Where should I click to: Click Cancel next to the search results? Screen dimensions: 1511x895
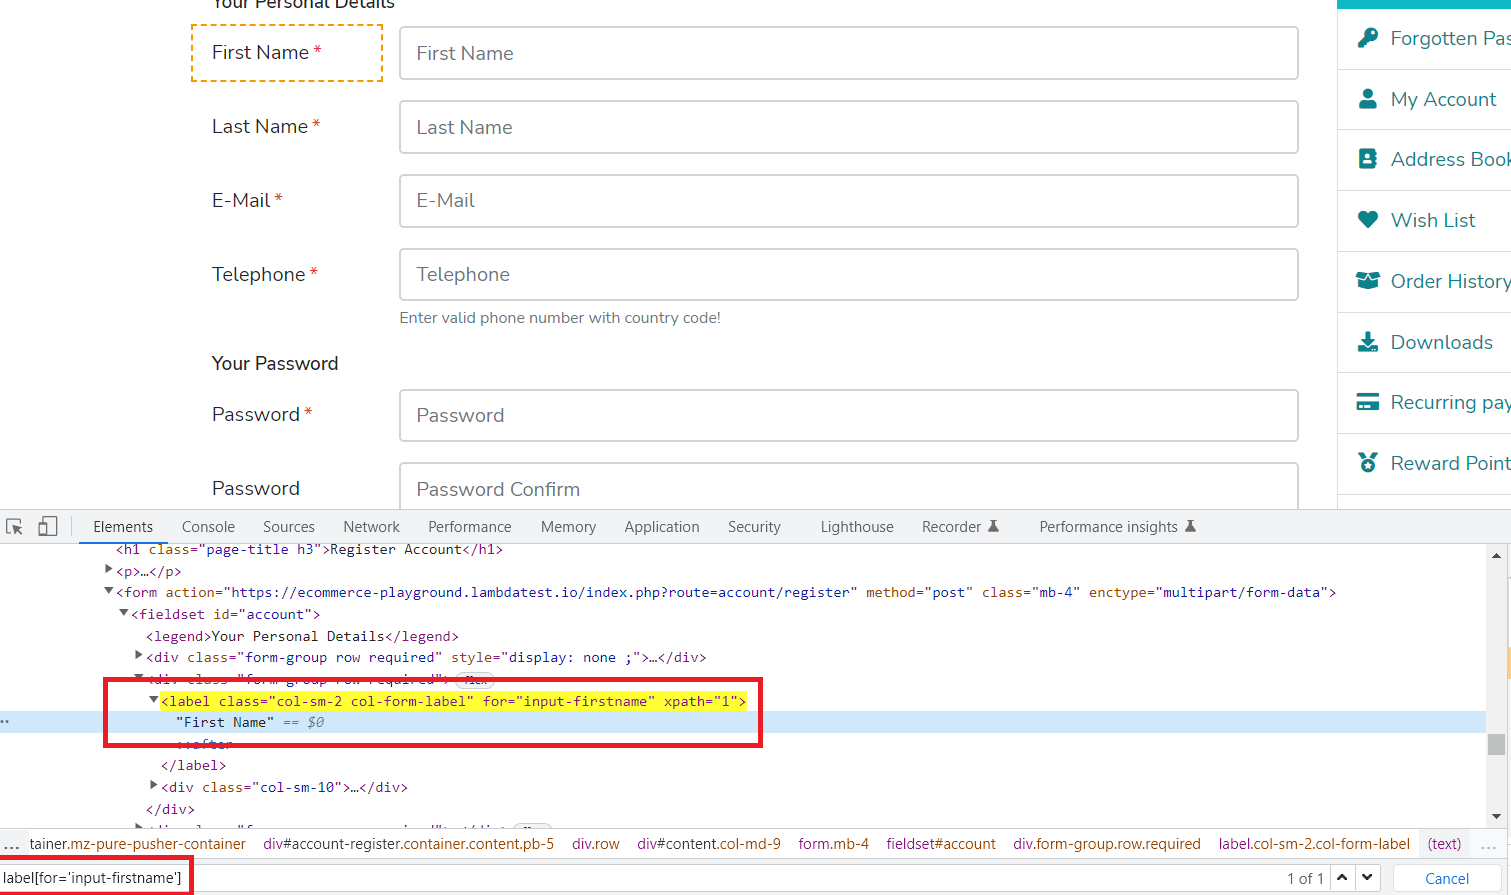[x=1446, y=877]
